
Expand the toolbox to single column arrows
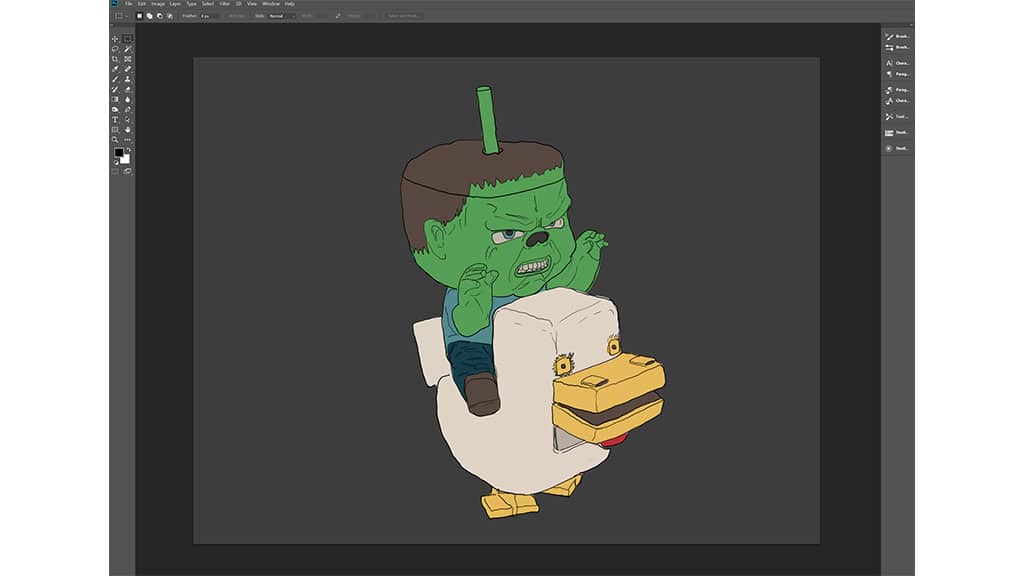[112, 25]
